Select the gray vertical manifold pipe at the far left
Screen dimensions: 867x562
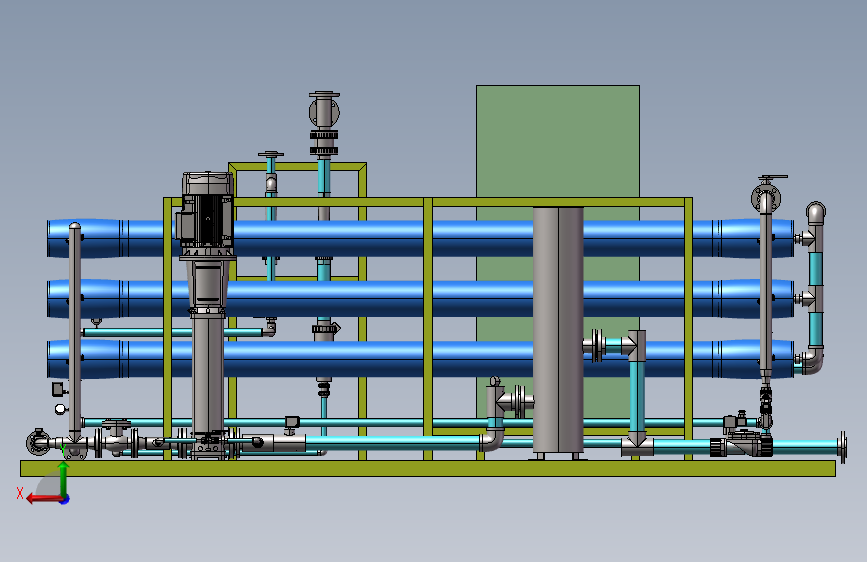(75, 332)
